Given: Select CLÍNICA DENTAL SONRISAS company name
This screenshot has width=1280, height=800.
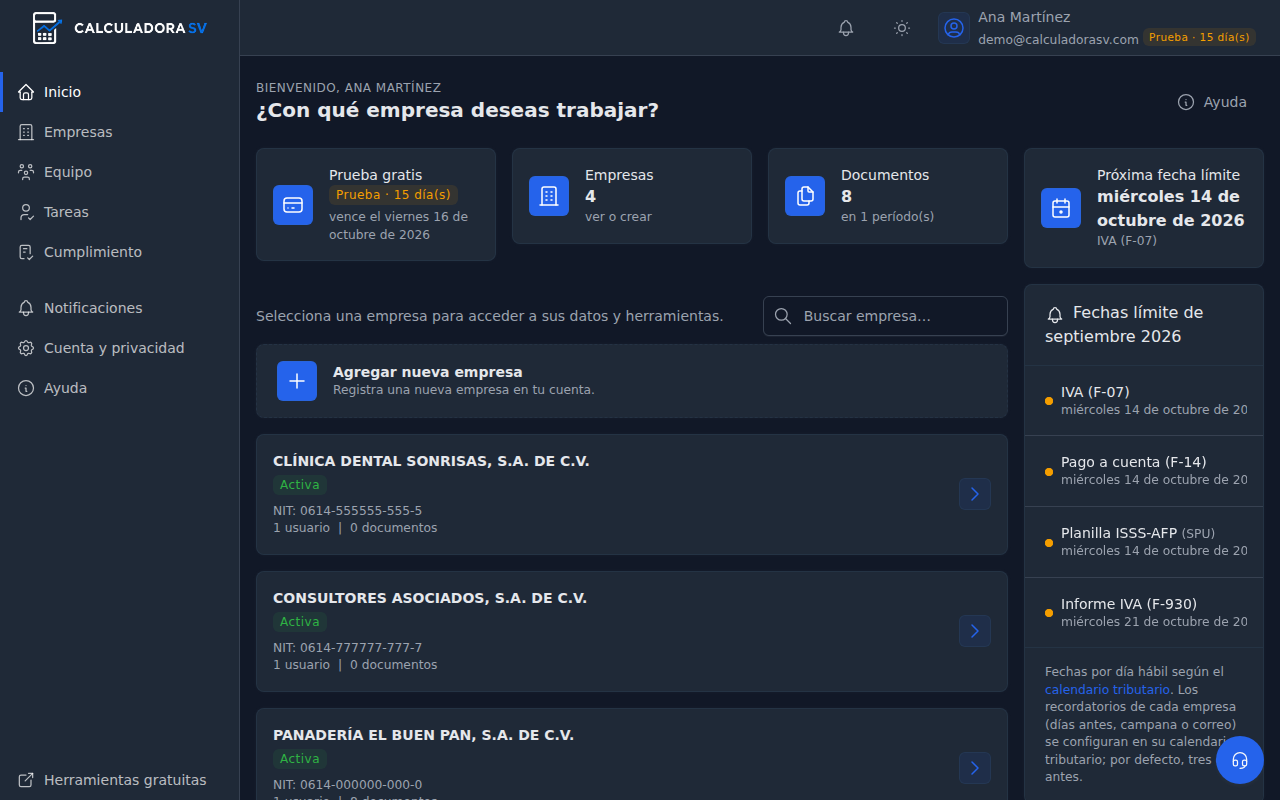Looking at the screenshot, I should point(431,461).
